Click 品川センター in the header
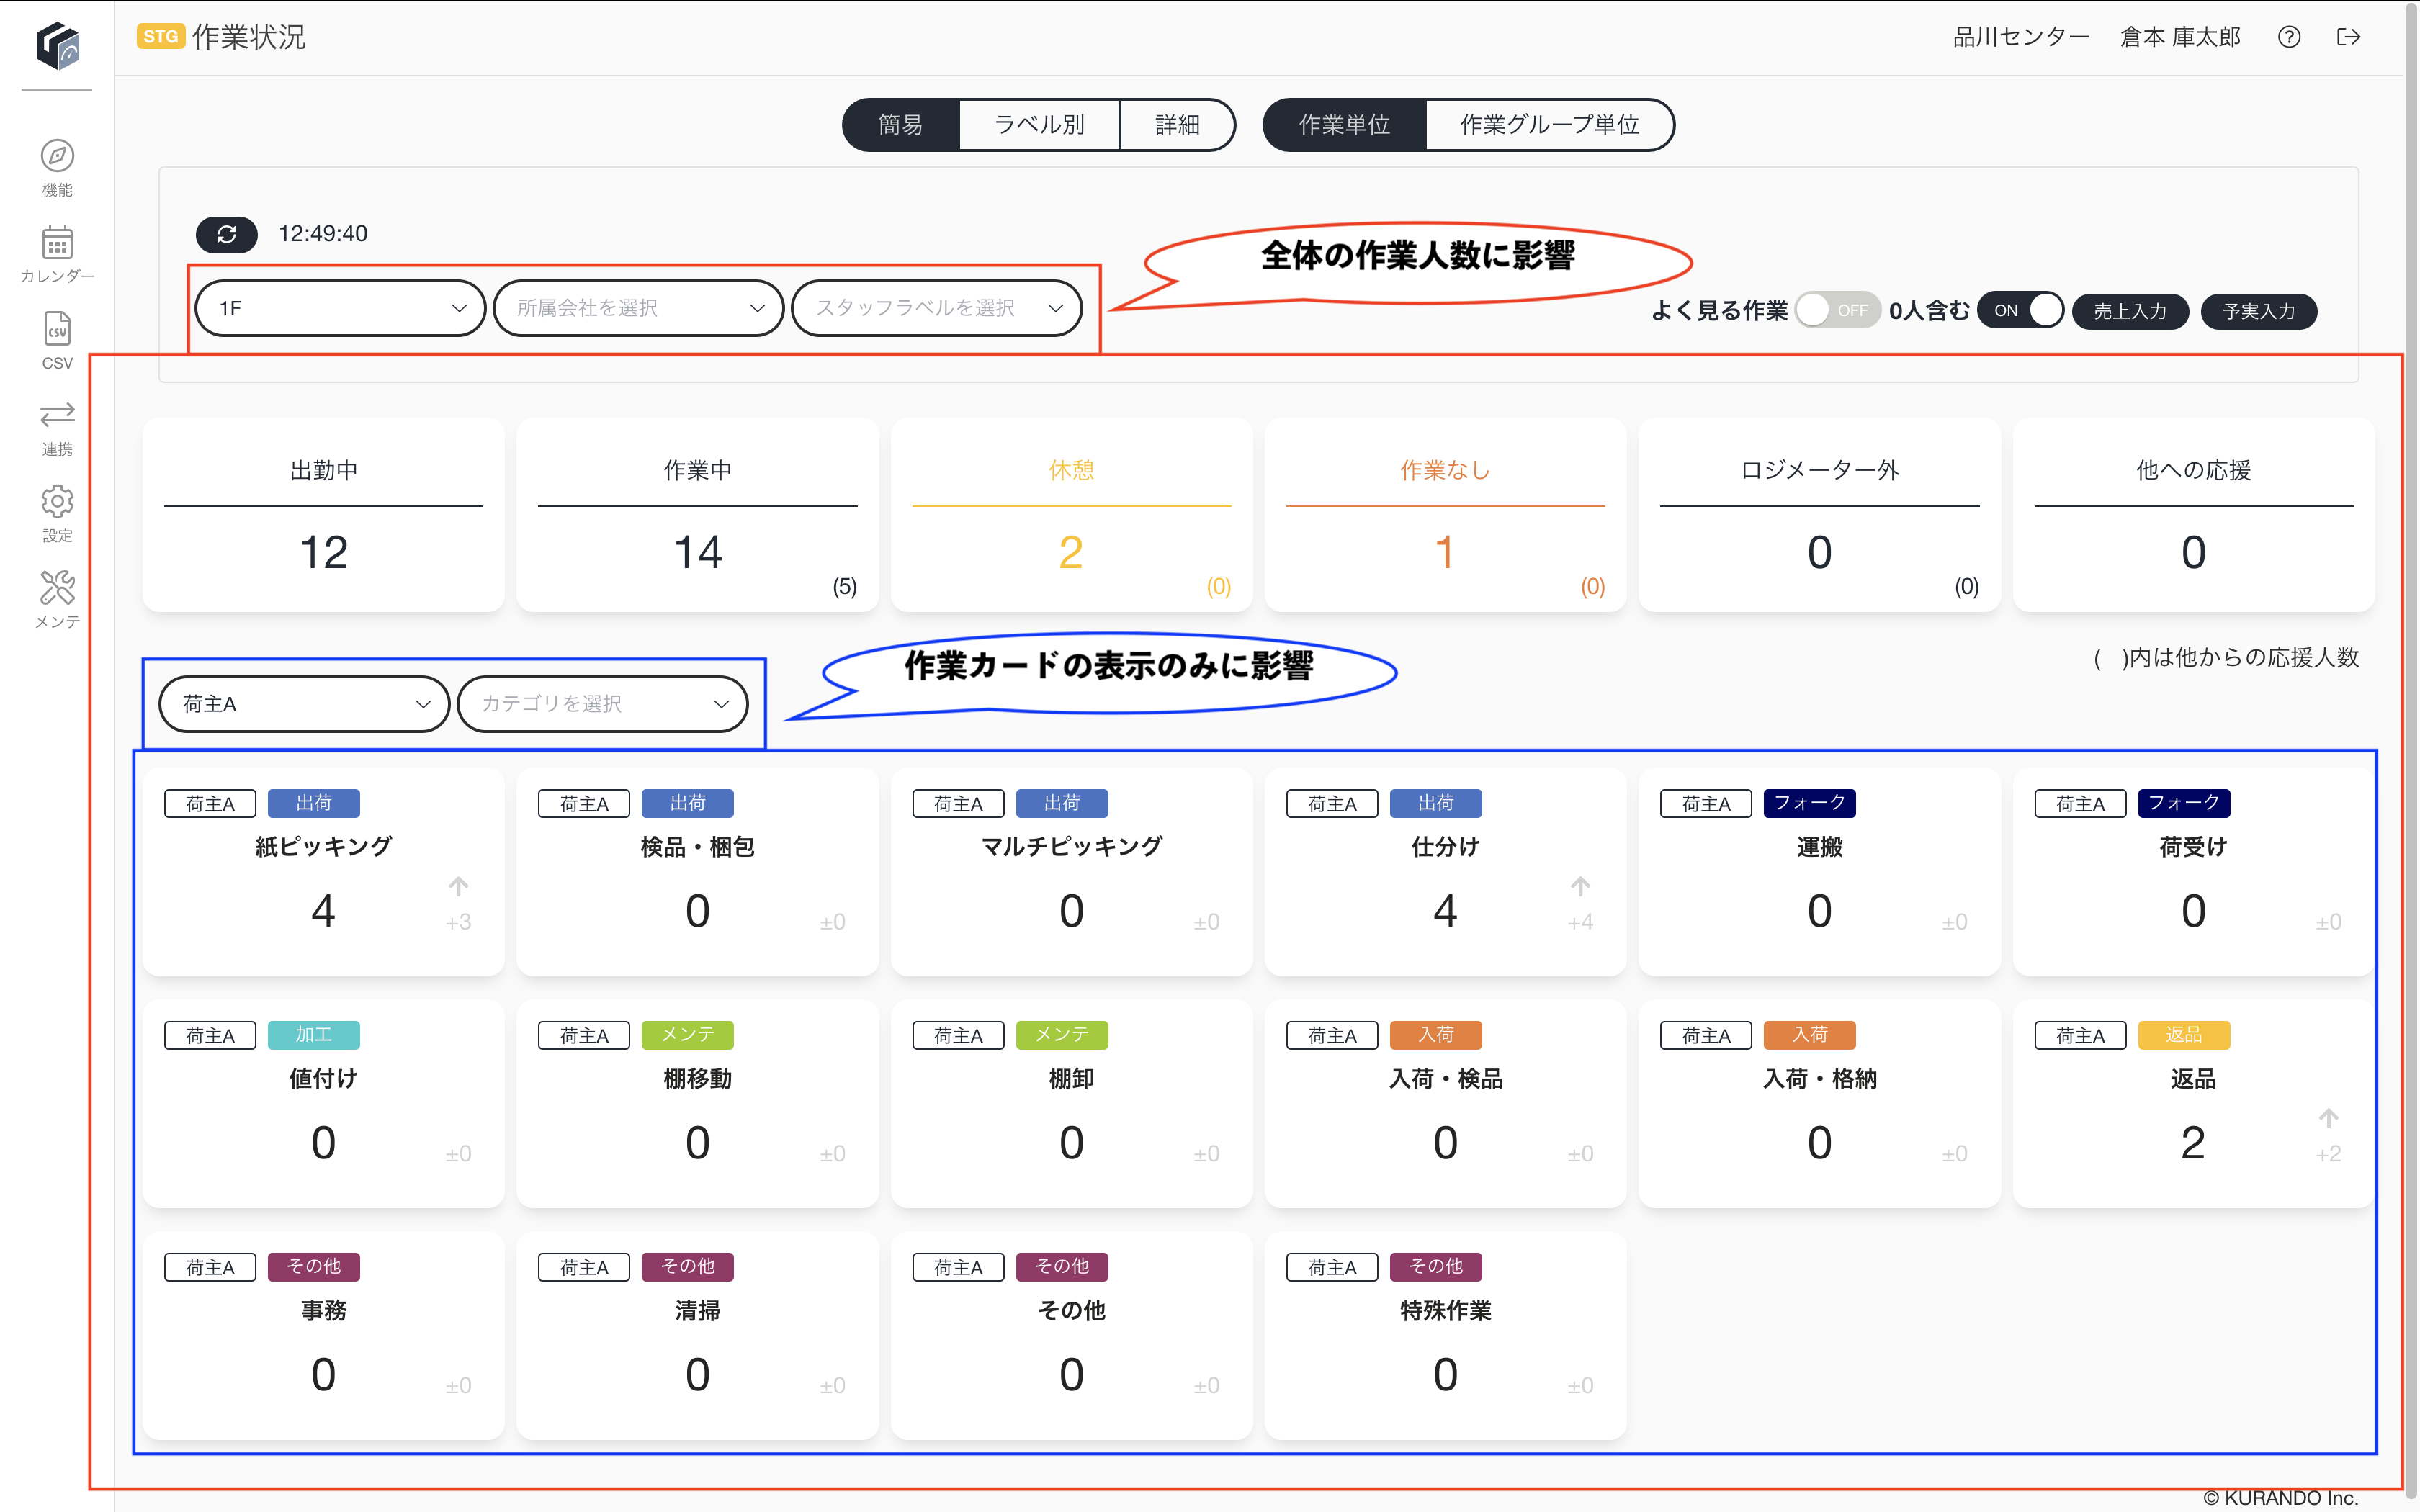 [2021, 37]
